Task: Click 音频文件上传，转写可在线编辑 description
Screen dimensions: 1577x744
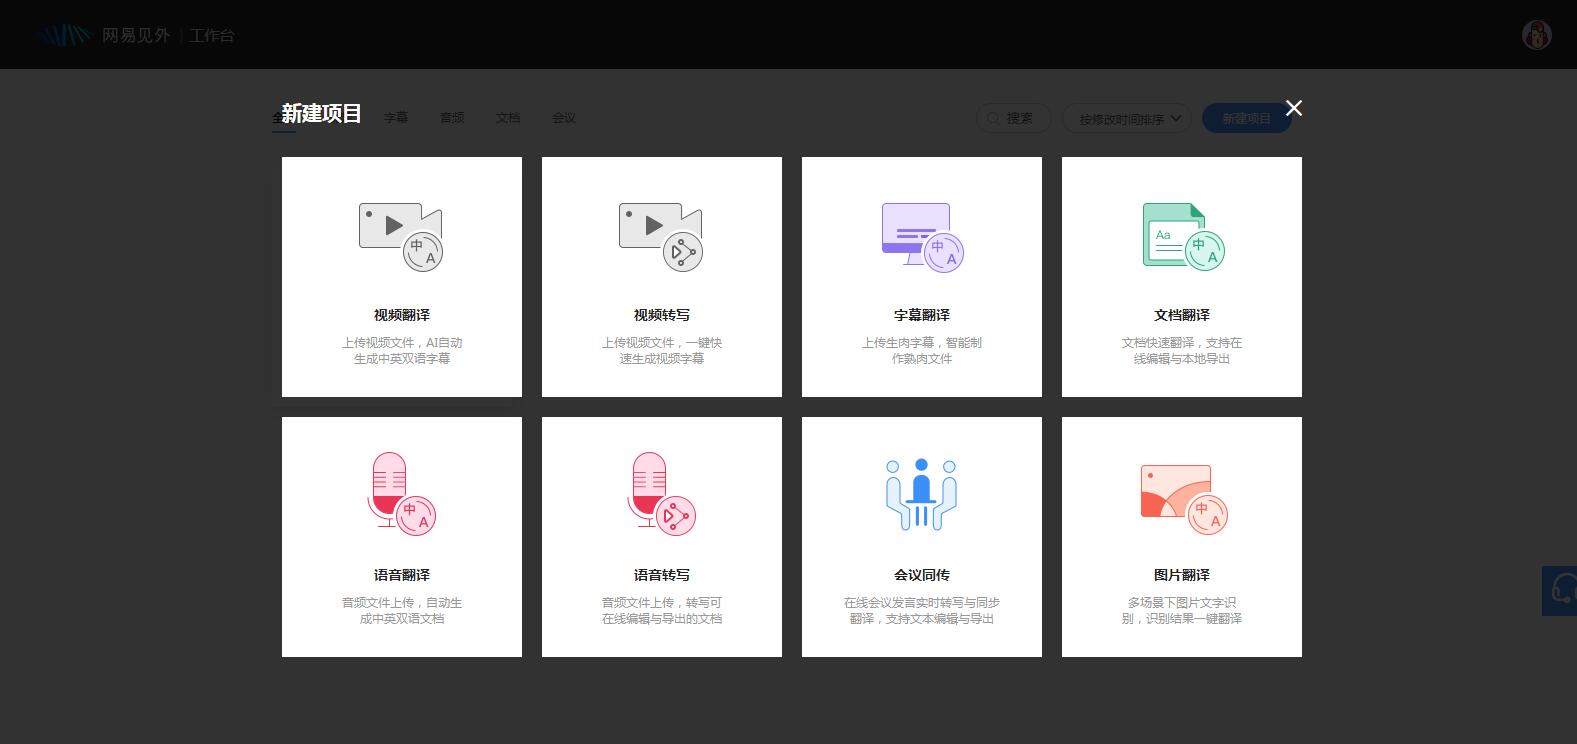Action: coord(662,610)
